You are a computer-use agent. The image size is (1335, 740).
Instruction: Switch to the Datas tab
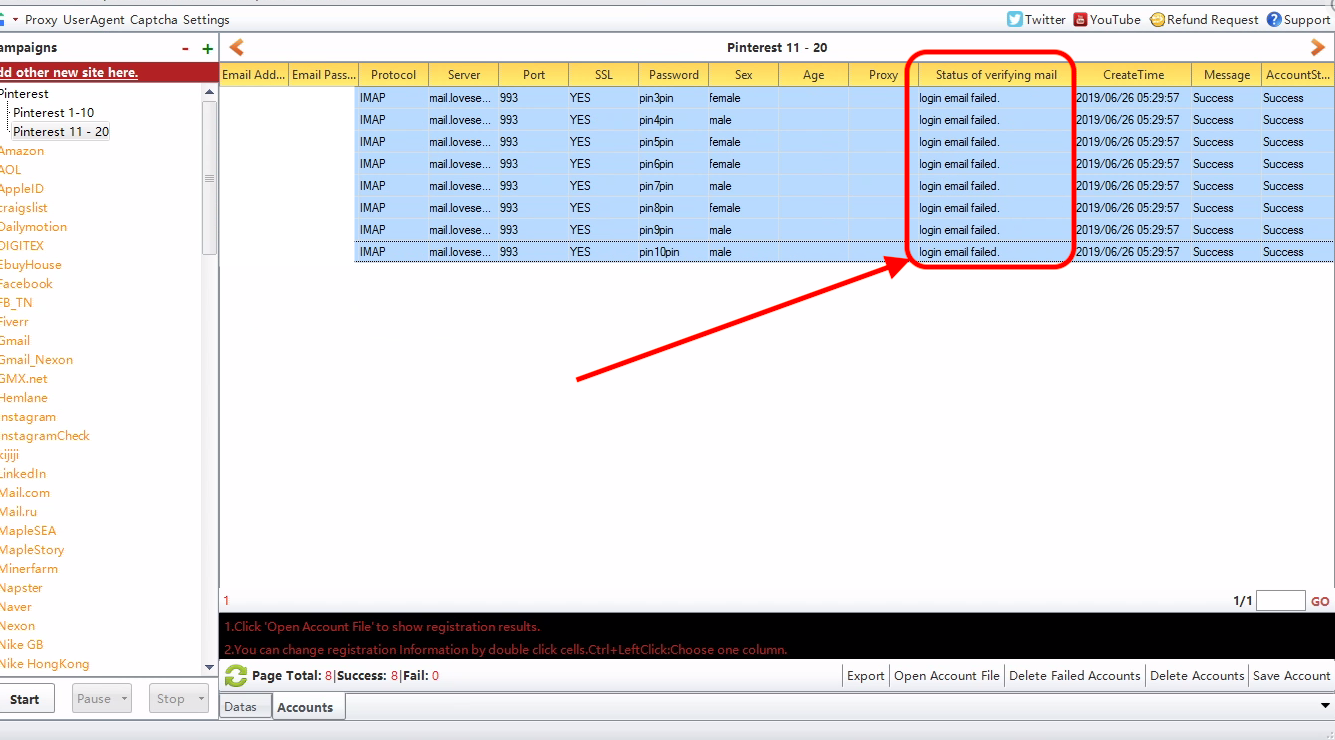pyautogui.click(x=240, y=707)
